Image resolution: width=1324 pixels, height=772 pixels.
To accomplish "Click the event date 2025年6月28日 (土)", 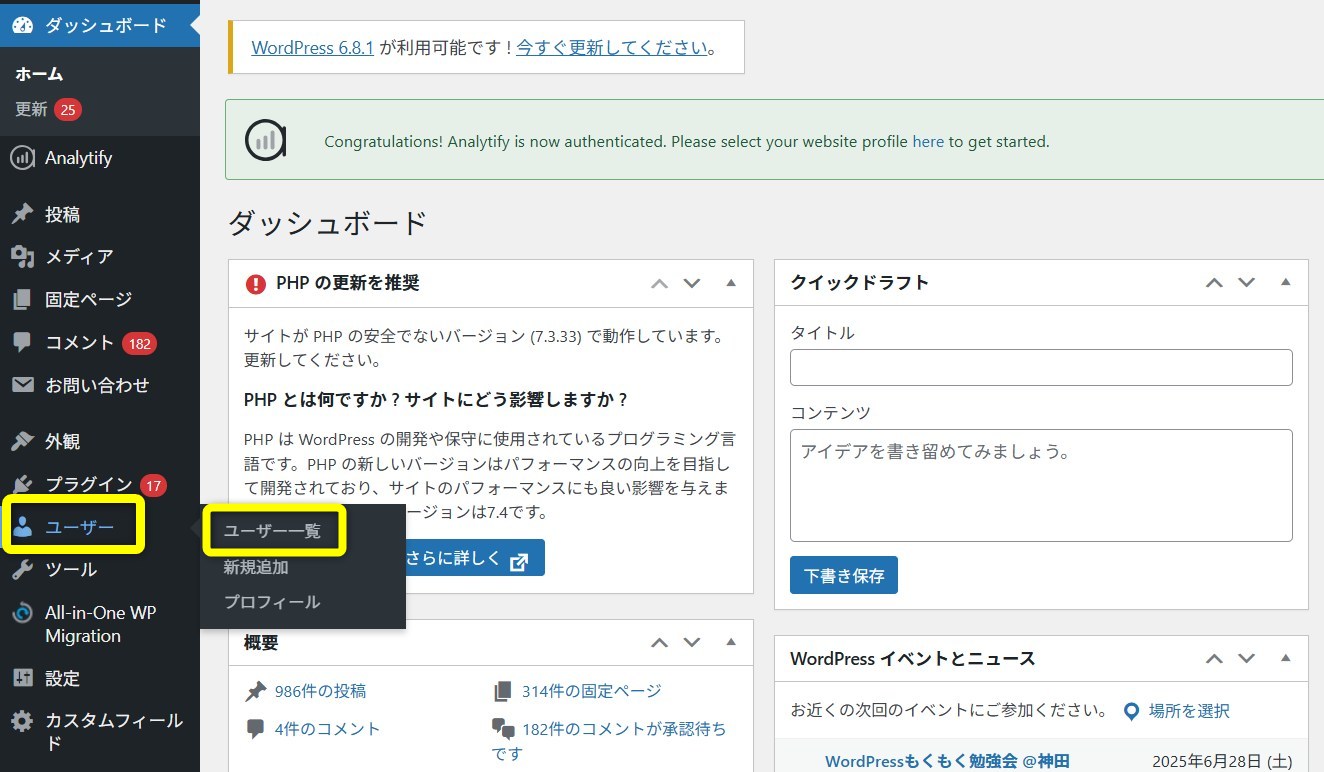I will (1224, 761).
